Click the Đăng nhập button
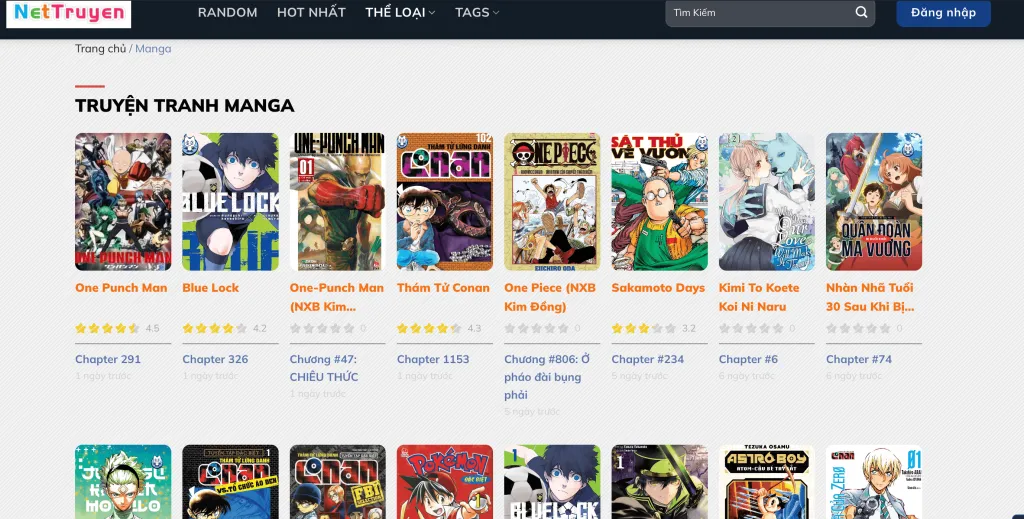The image size is (1024, 519). [x=943, y=12]
